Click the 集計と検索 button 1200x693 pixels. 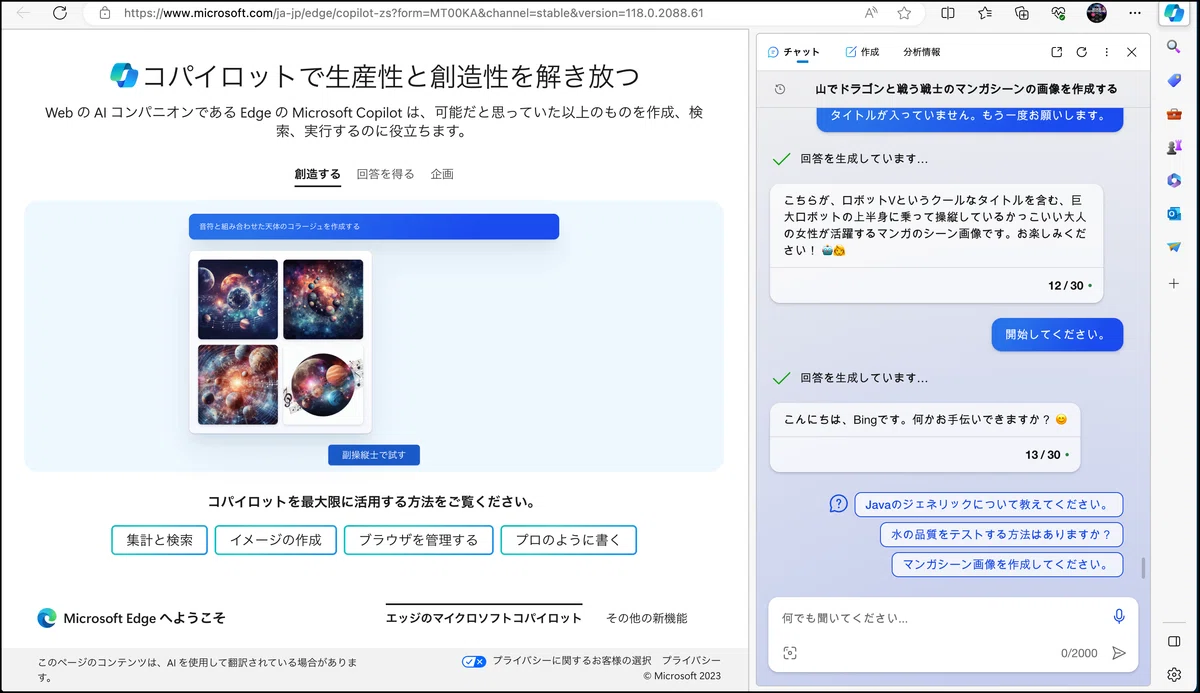coord(159,540)
